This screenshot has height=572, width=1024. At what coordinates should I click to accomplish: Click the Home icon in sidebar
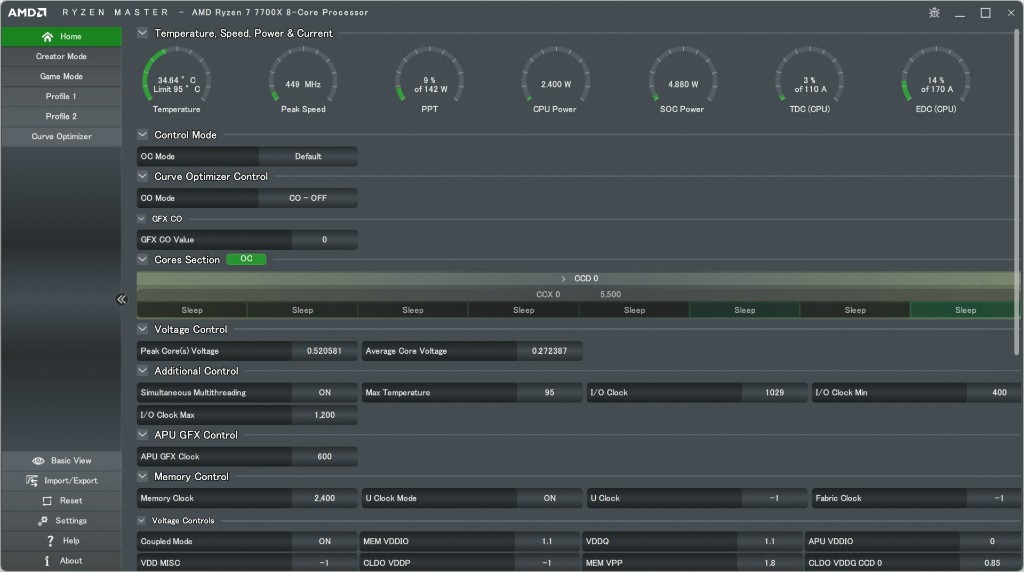(x=47, y=37)
